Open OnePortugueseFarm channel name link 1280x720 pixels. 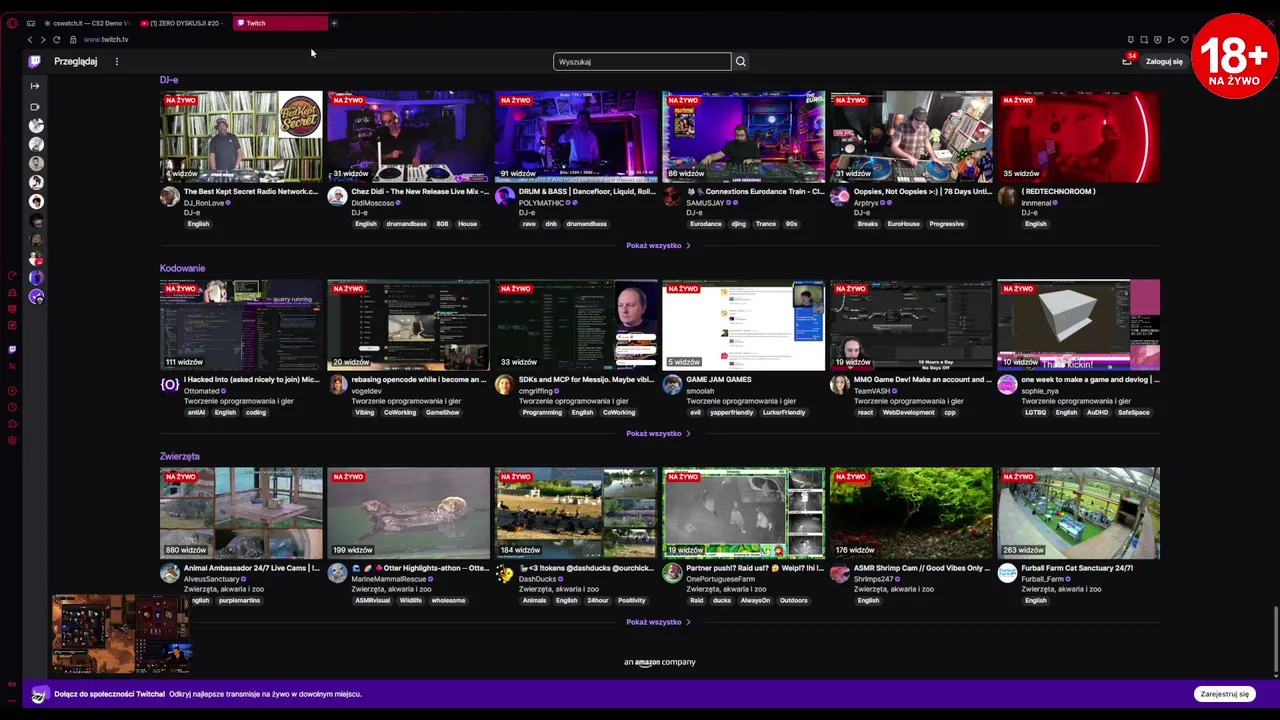pyautogui.click(x=720, y=579)
